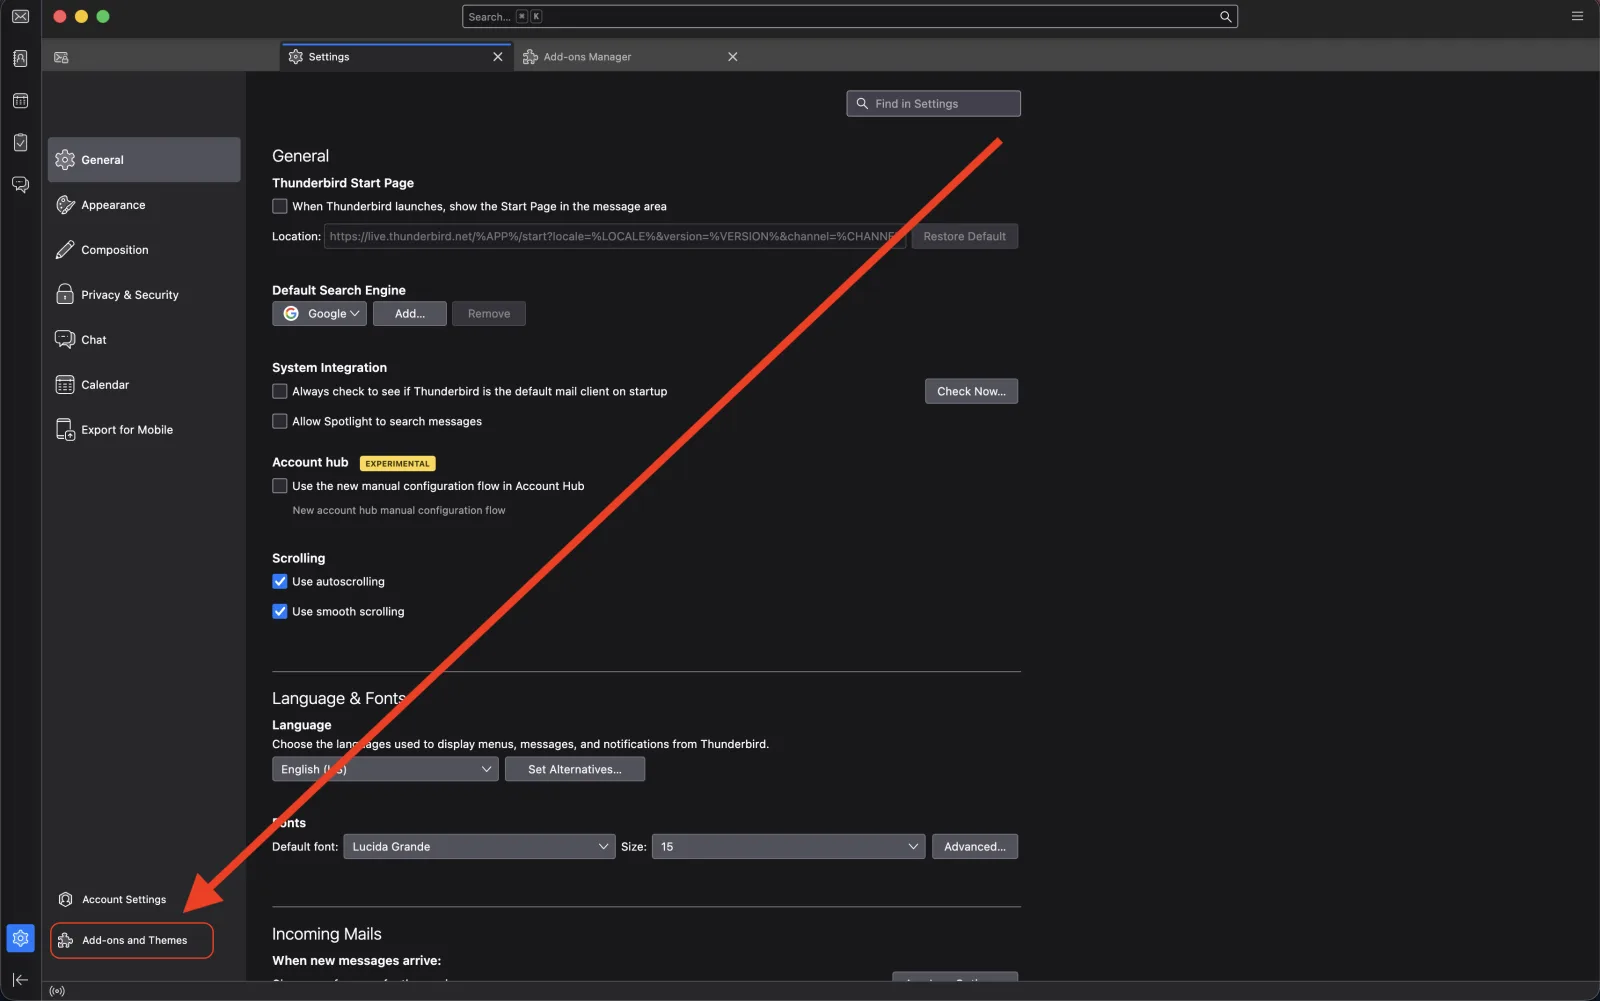Image resolution: width=1600 pixels, height=1001 pixels.
Task: Click the online status icon in status bar
Action: pyautogui.click(x=57, y=991)
